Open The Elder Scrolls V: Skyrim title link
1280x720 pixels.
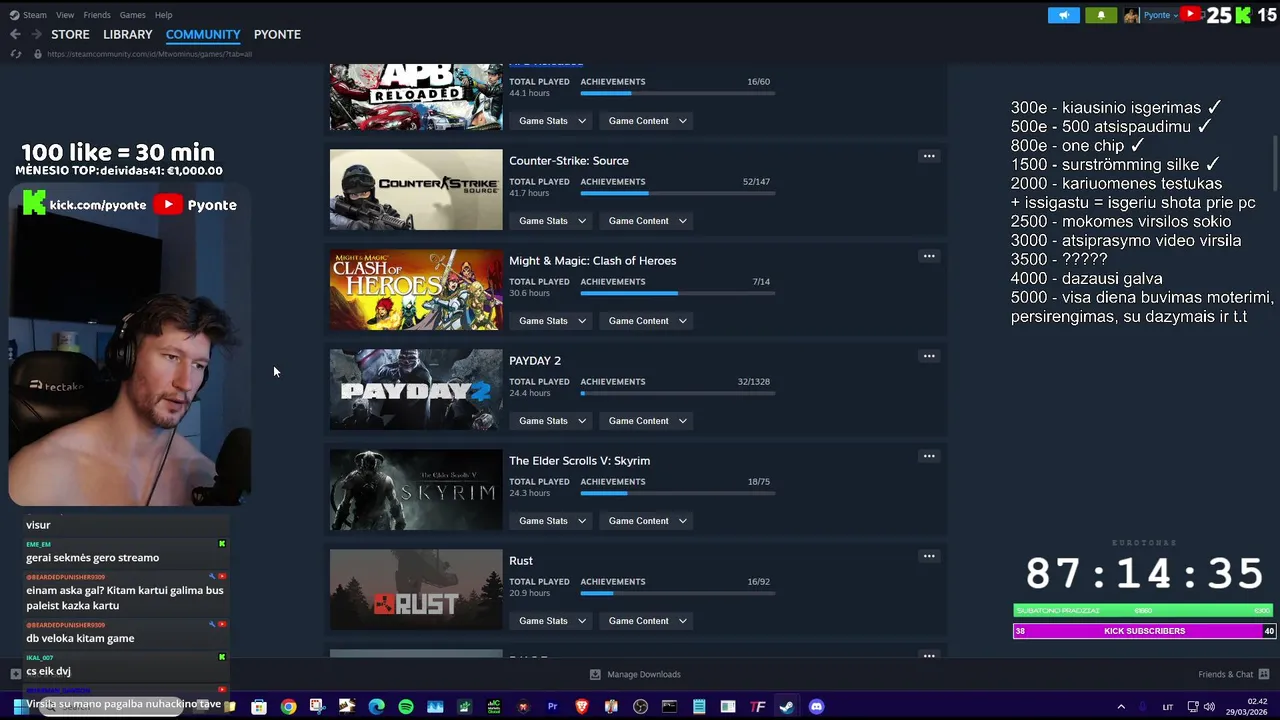579,461
